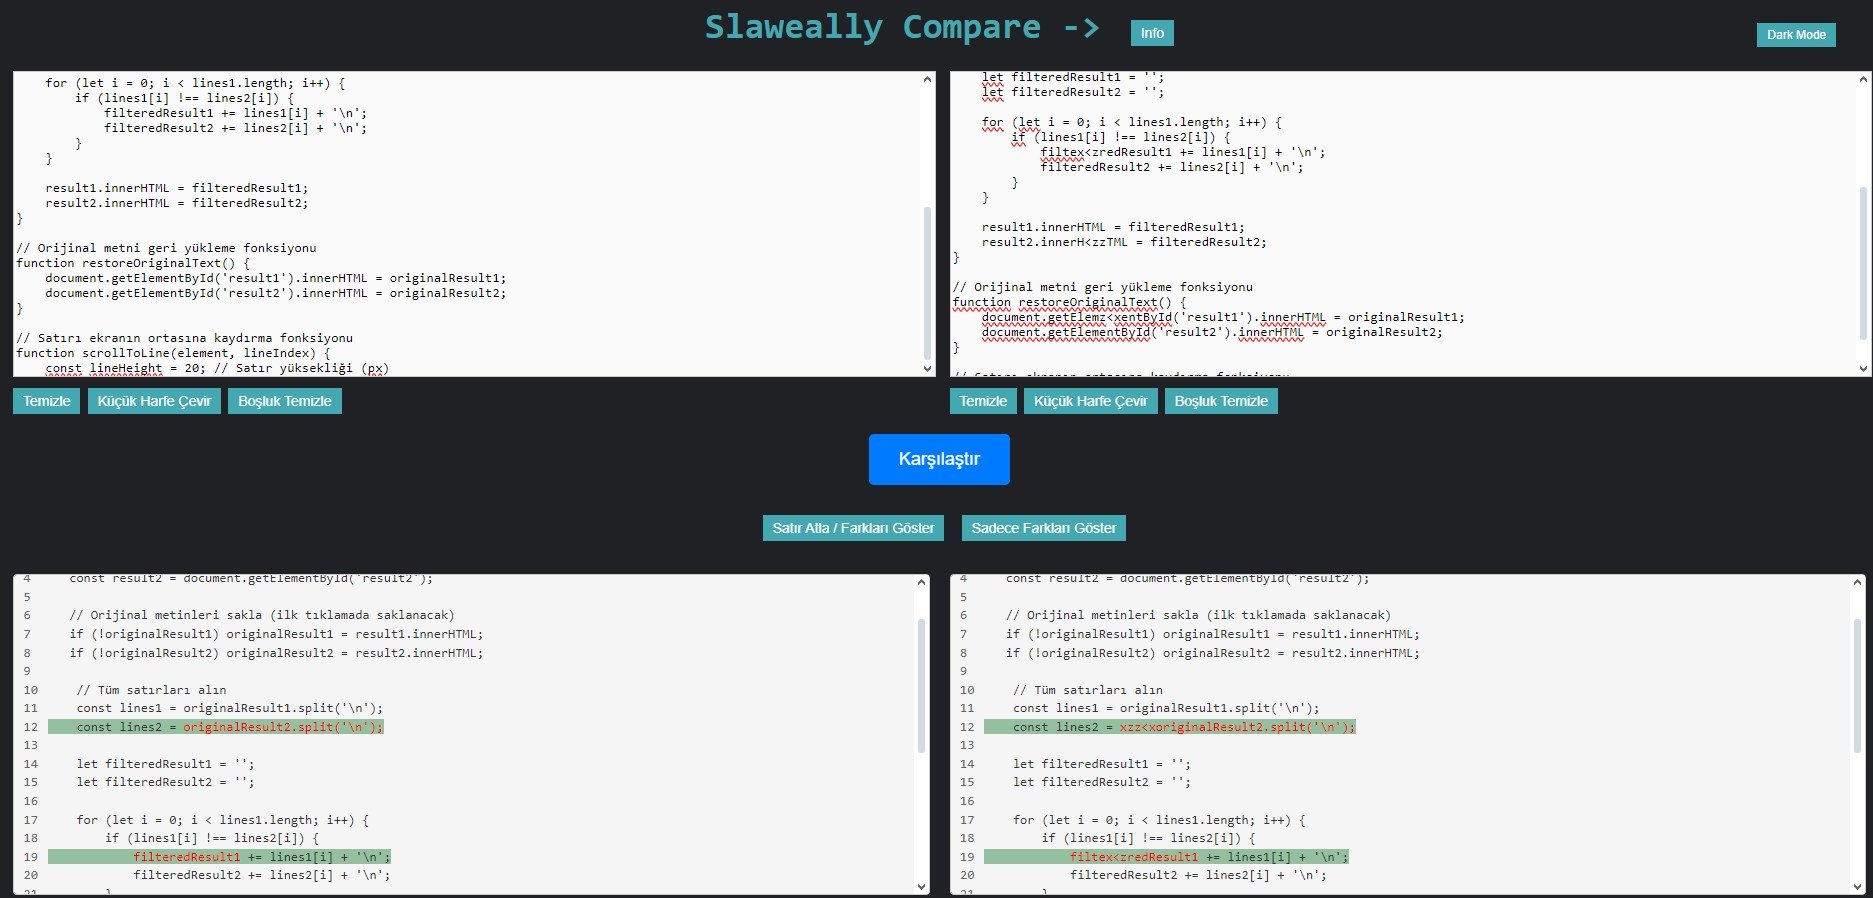Click left input scrollbar thumb
The height and width of the screenshot is (898, 1873).
928,282
